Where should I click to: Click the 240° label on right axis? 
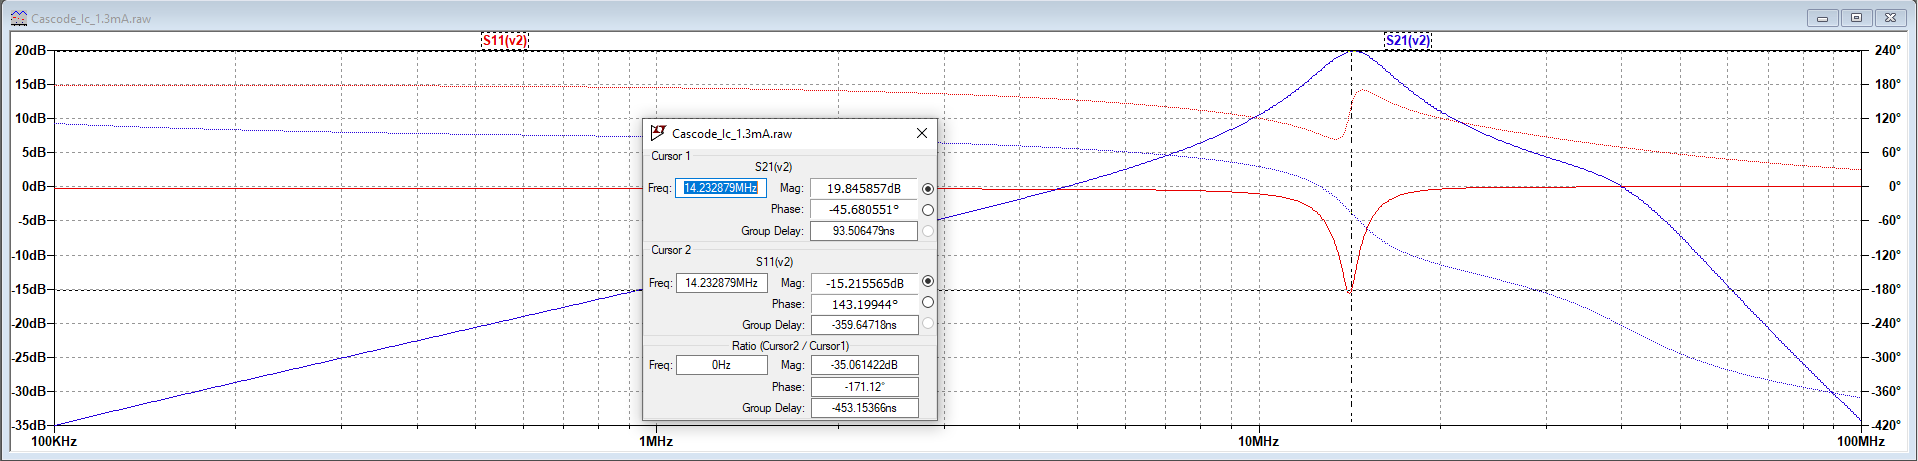[x=1888, y=50]
